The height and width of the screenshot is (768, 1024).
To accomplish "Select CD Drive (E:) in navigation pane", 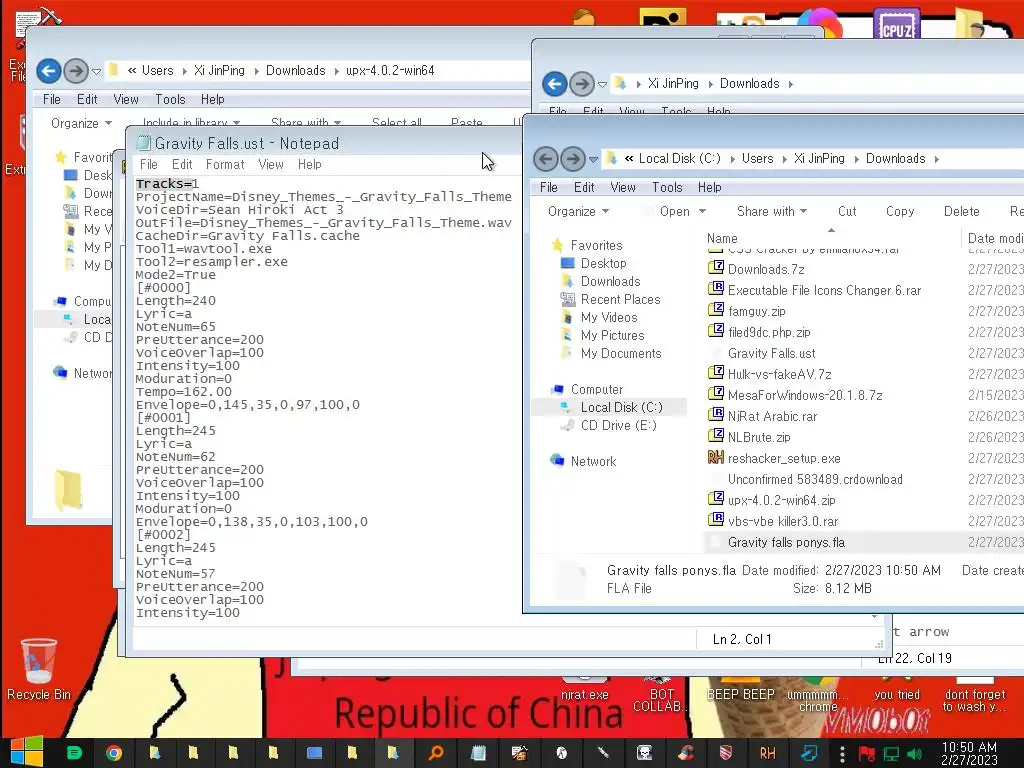I will [x=618, y=426].
